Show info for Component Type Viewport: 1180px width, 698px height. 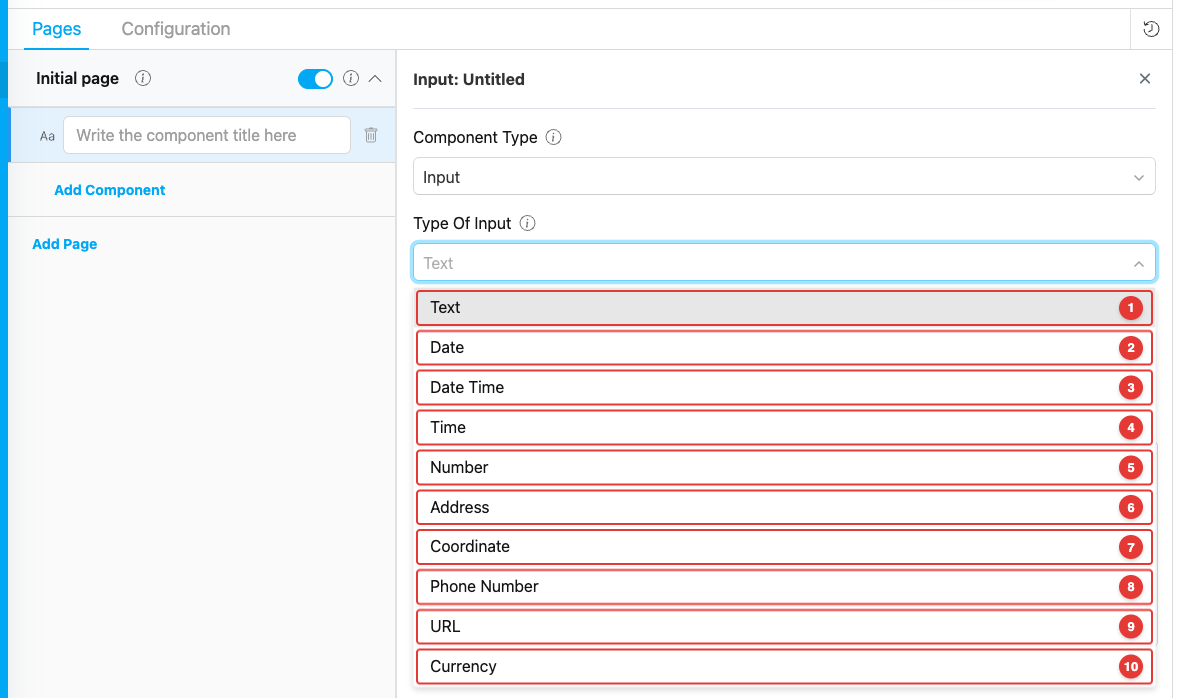tap(553, 138)
